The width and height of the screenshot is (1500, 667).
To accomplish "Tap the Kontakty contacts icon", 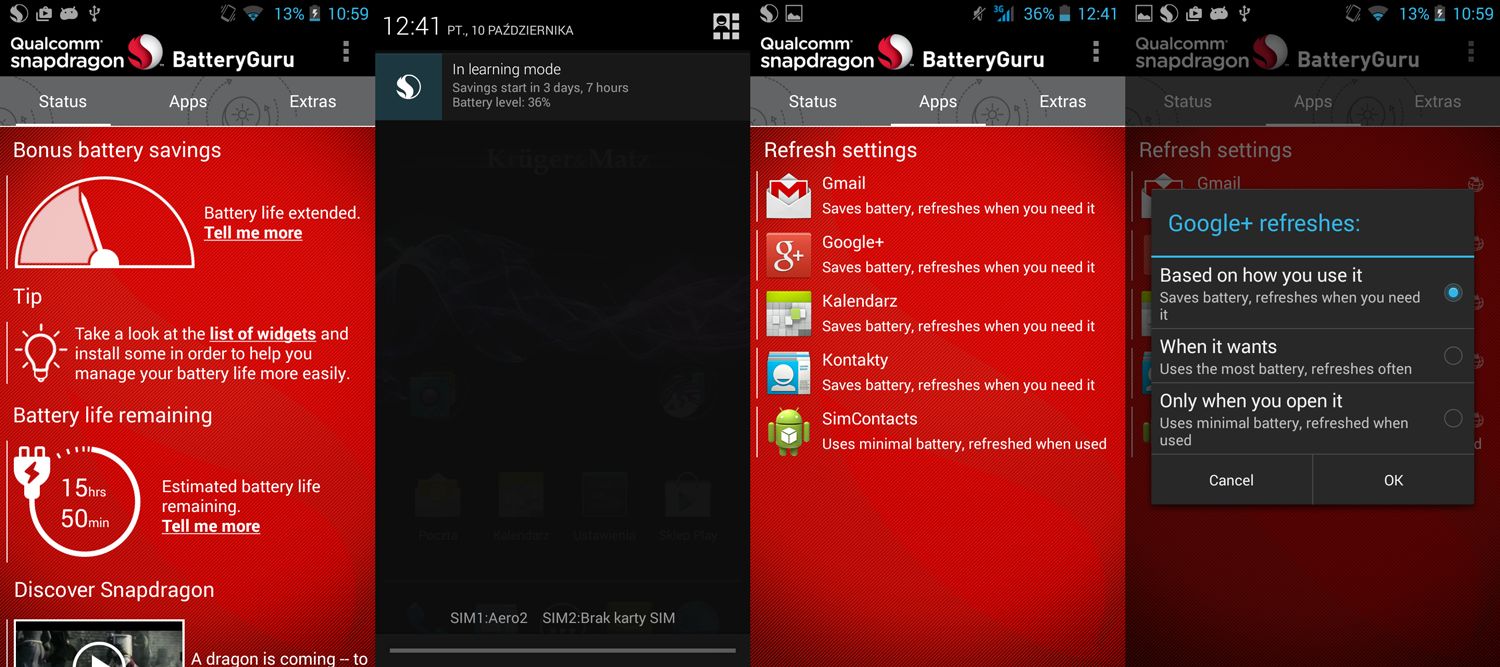I will click(x=788, y=373).
